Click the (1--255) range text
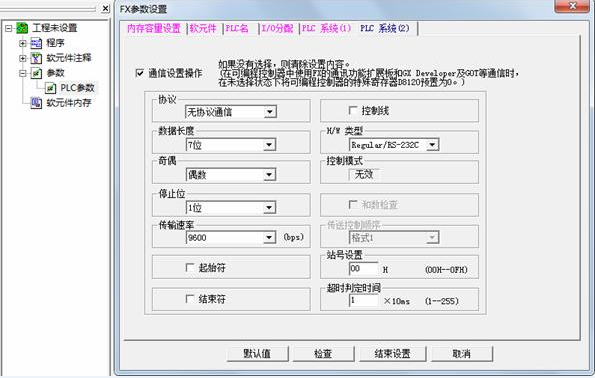This screenshot has height=378, width=595. tap(442, 301)
